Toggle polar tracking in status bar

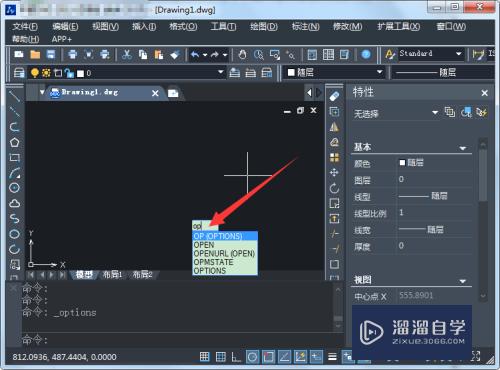pyautogui.click(x=252, y=357)
